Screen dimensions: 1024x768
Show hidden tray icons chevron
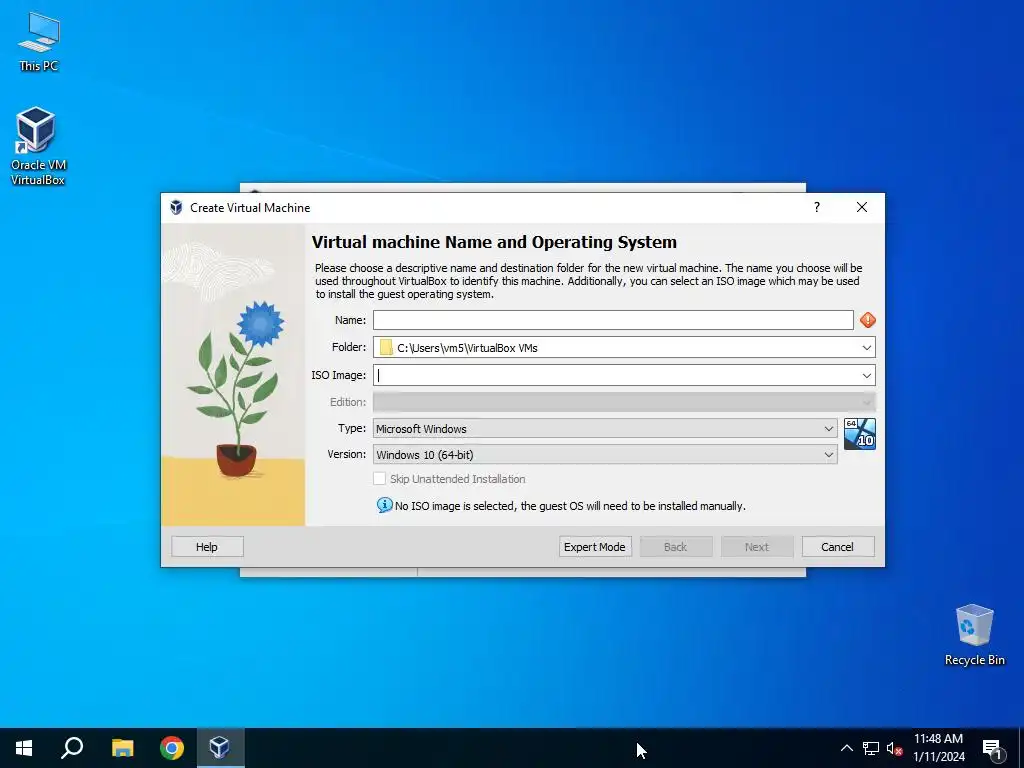[x=846, y=748]
